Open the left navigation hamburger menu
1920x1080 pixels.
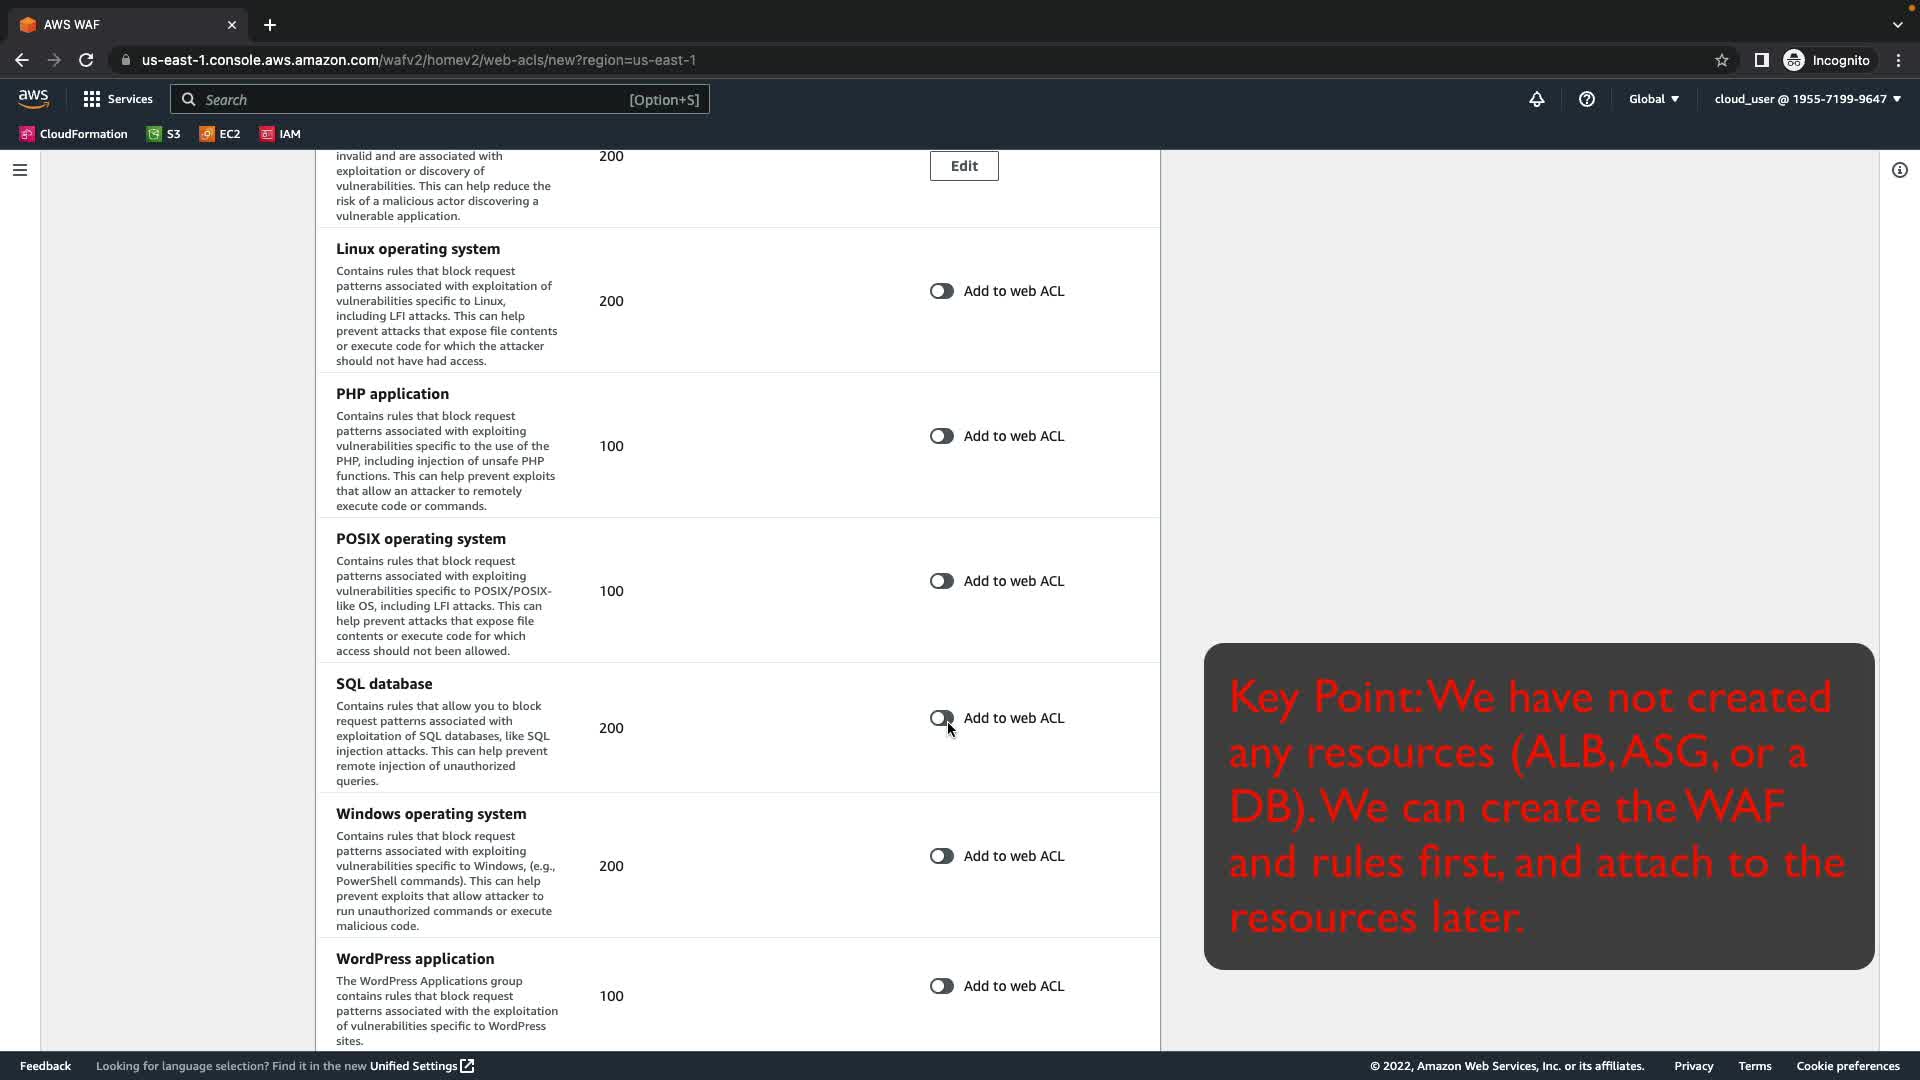pyautogui.click(x=19, y=170)
